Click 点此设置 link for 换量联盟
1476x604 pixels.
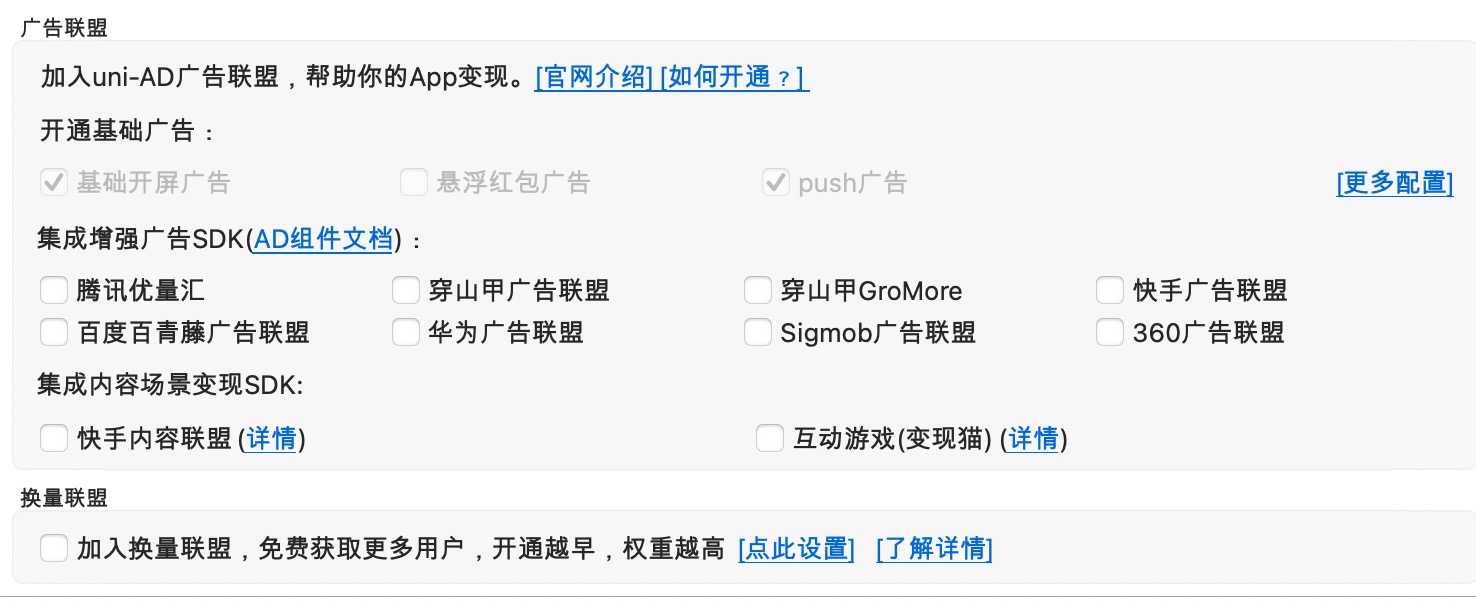796,549
